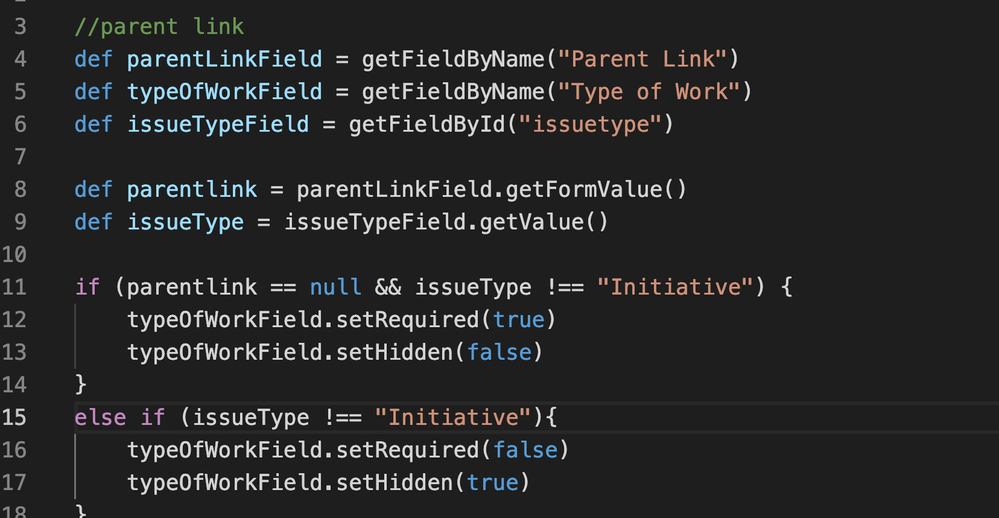Click the true value in setRequired on line 12
999x518 pixels.
(x=519, y=320)
